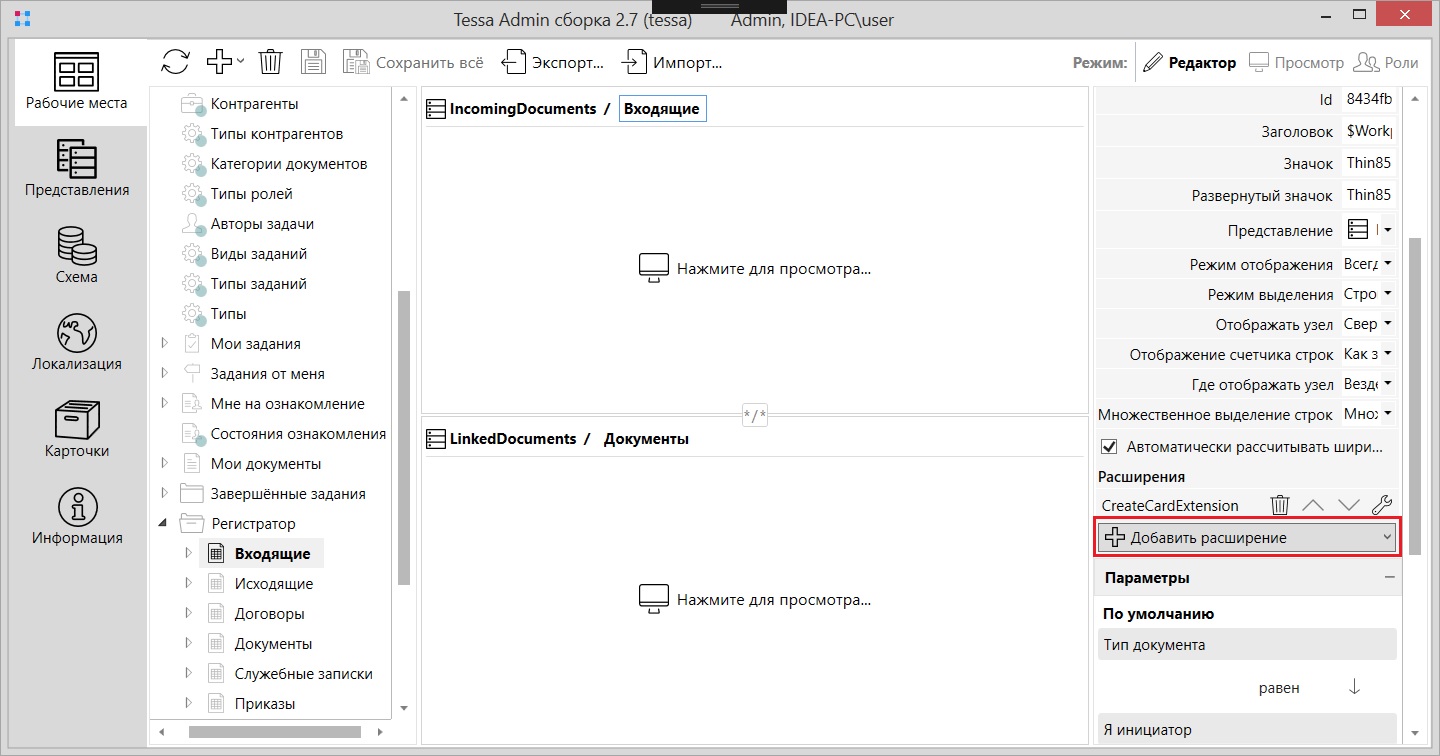Image resolution: width=1440 pixels, height=756 pixels.
Task: Expand the Мои задания tree node
Action: [x=165, y=344]
